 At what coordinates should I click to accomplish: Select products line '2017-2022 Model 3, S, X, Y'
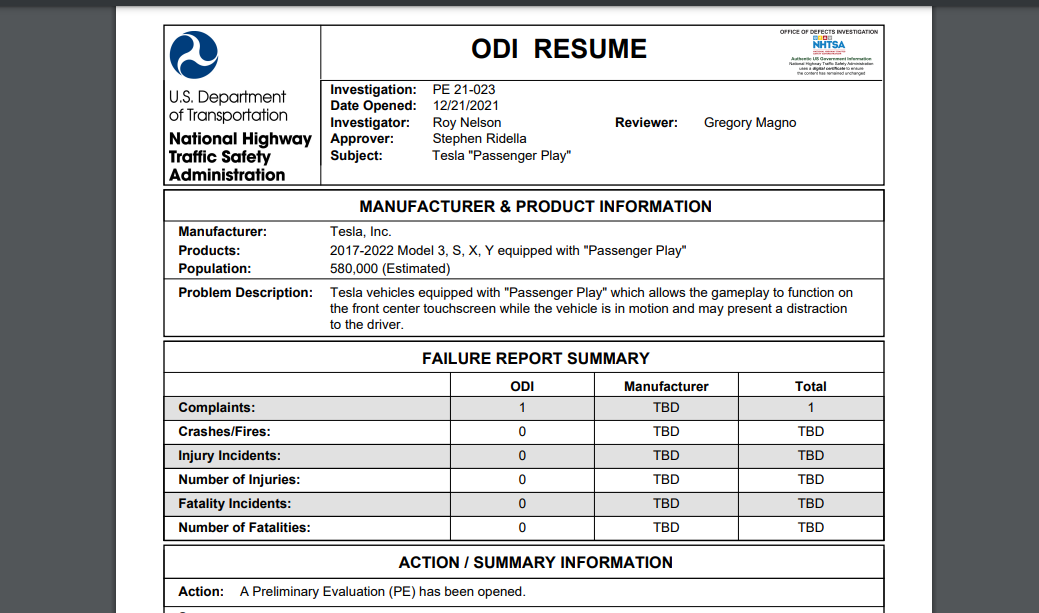(x=412, y=251)
